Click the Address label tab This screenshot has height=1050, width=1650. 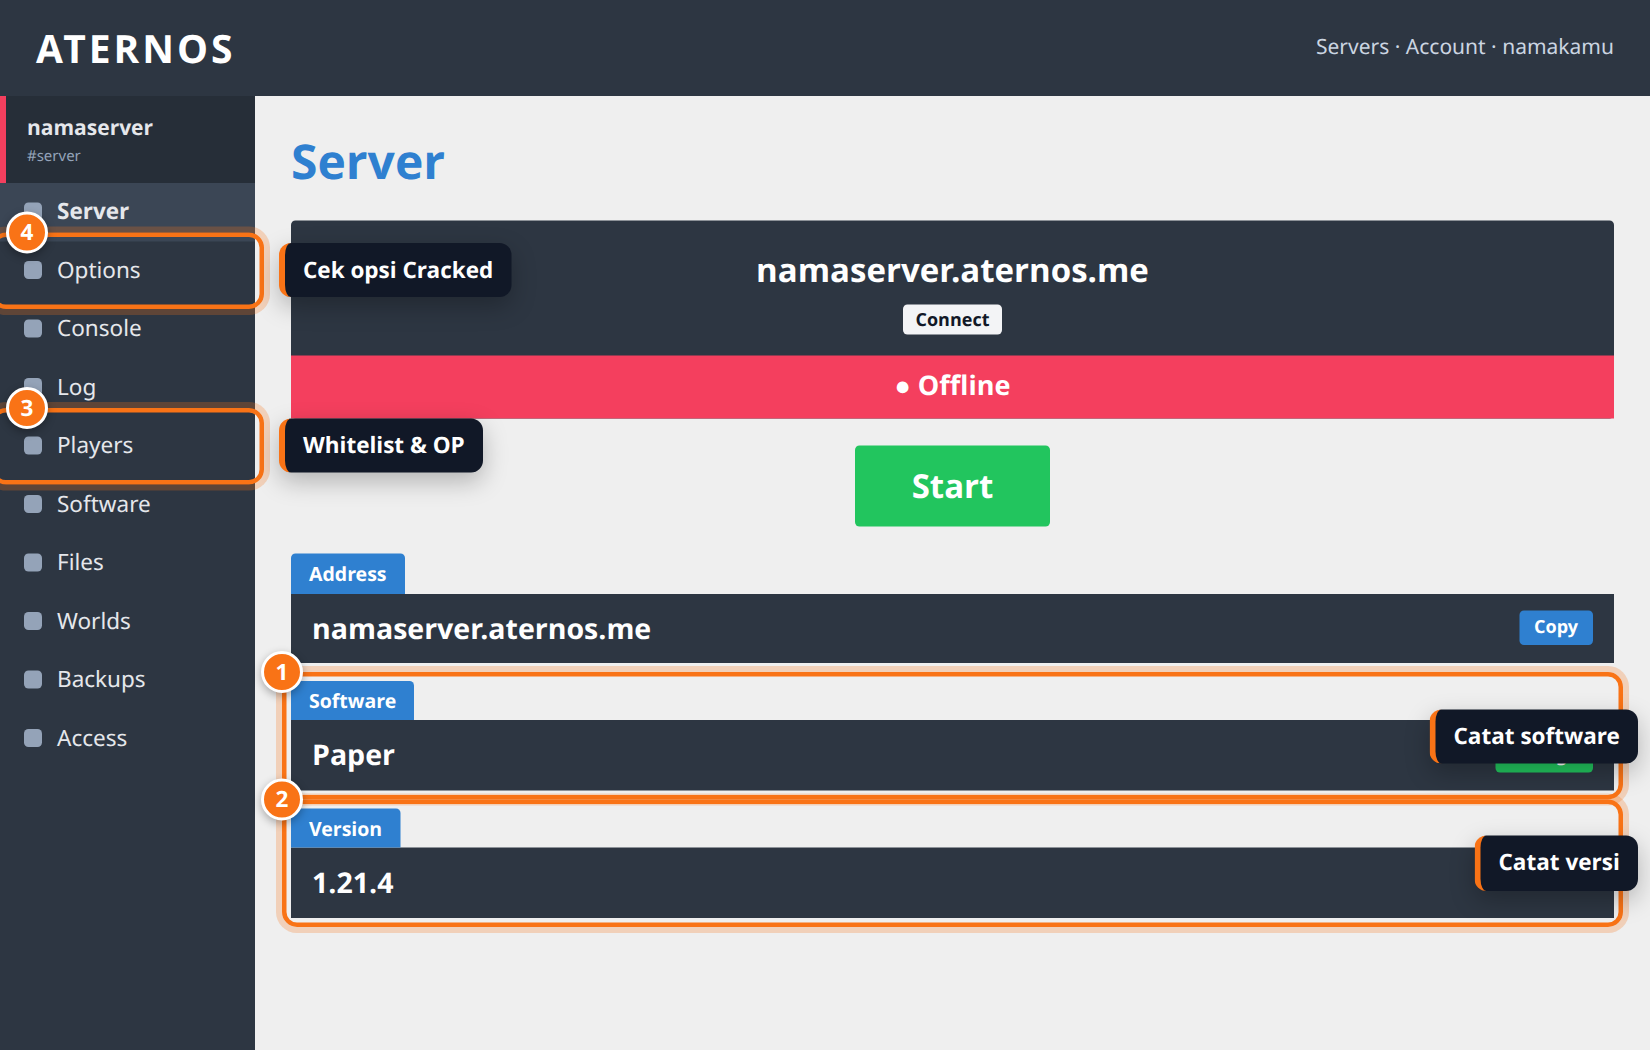click(x=347, y=574)
